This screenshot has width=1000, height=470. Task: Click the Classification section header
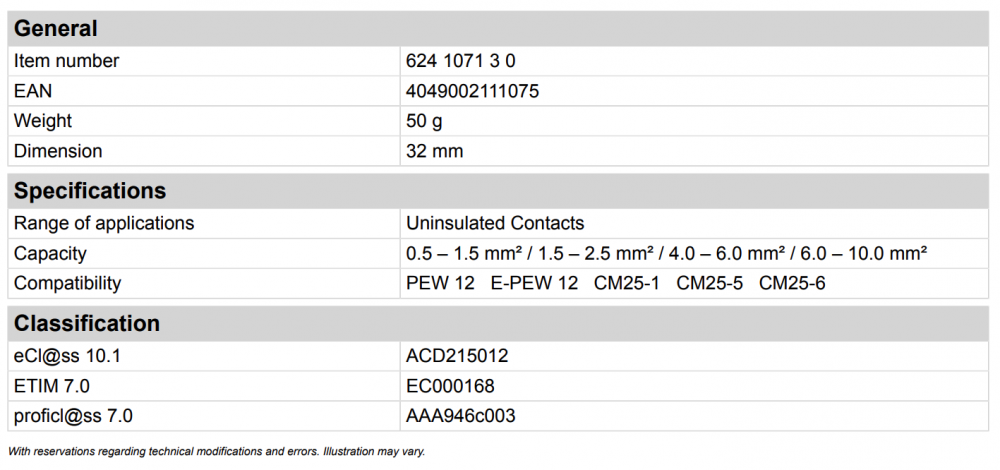tap(87, 324)
